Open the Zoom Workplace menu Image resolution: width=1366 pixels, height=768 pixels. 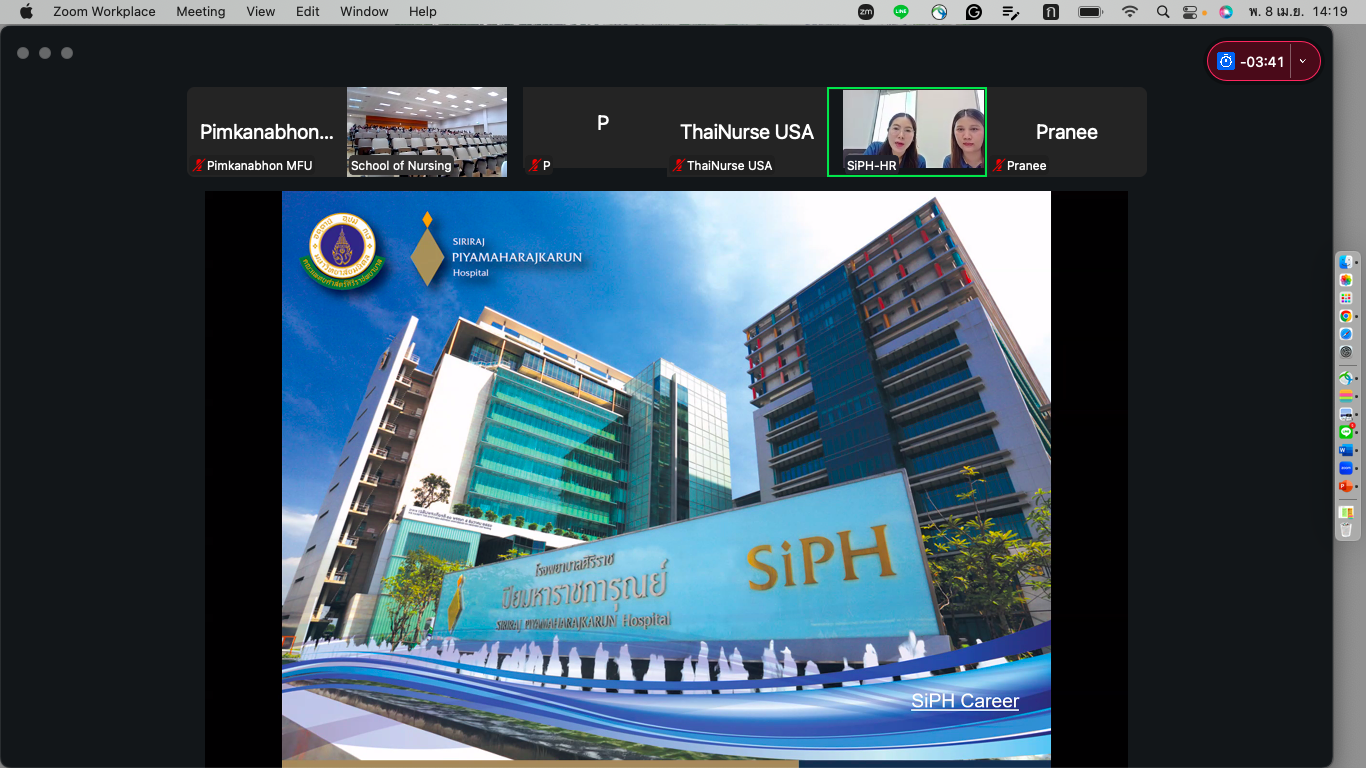point(104,12)
